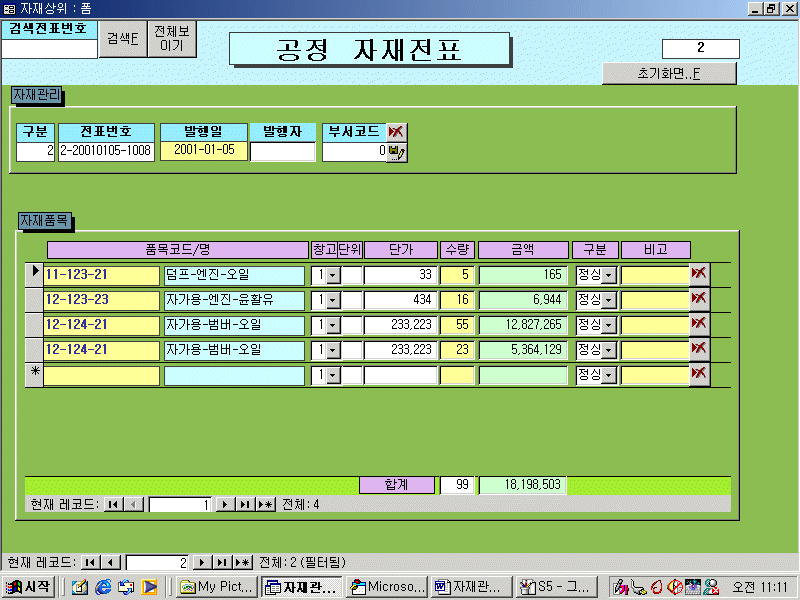This screenshot has height=600, width=800.
Task: Click the 전체보이기 show all button
Action: (x=171, y=39)
